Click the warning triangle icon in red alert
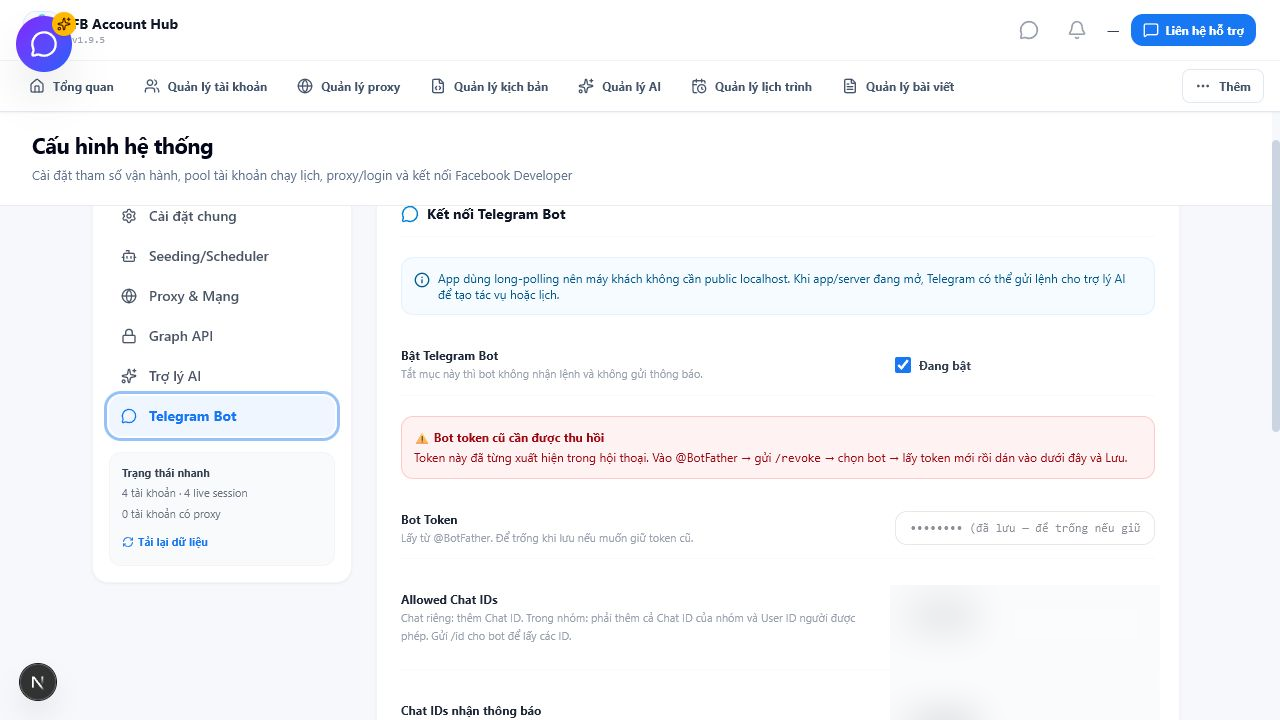Screen dimensions: 1280x720 tap(421, 438)
